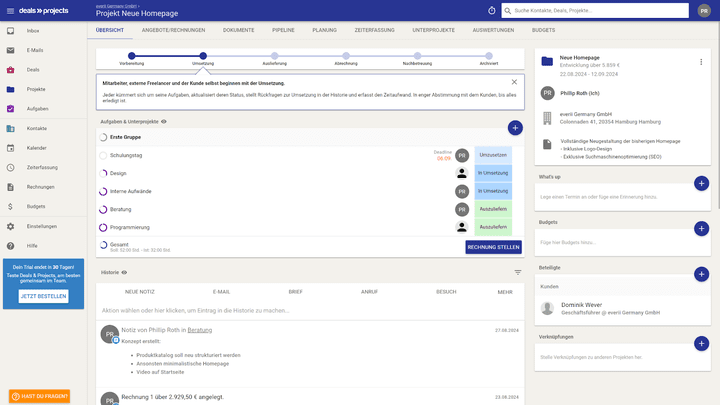This screenshot has height=405, width=720.
Task: Toggle the Historie visibility eye icon
Action: click(125, 272)
